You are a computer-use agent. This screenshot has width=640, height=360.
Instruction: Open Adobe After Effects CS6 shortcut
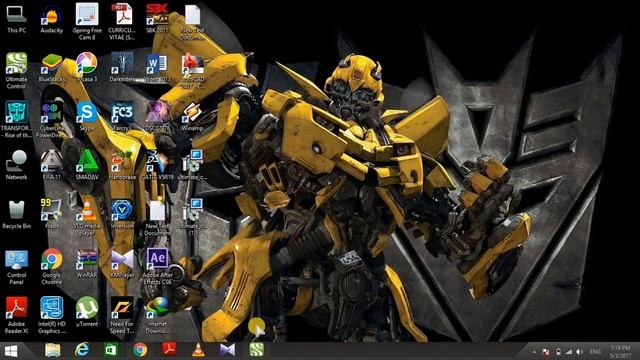(157, 267)
